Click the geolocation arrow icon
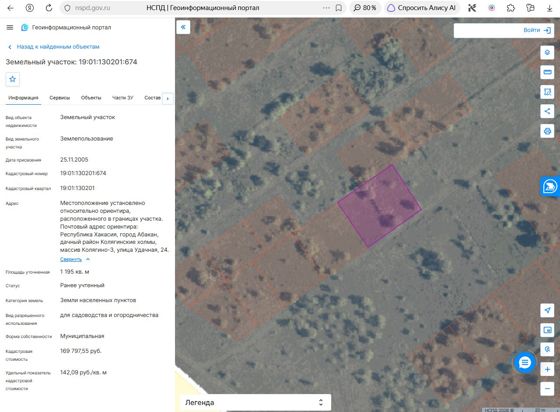This screenshot has height=412, width=560. click(547, 310)
